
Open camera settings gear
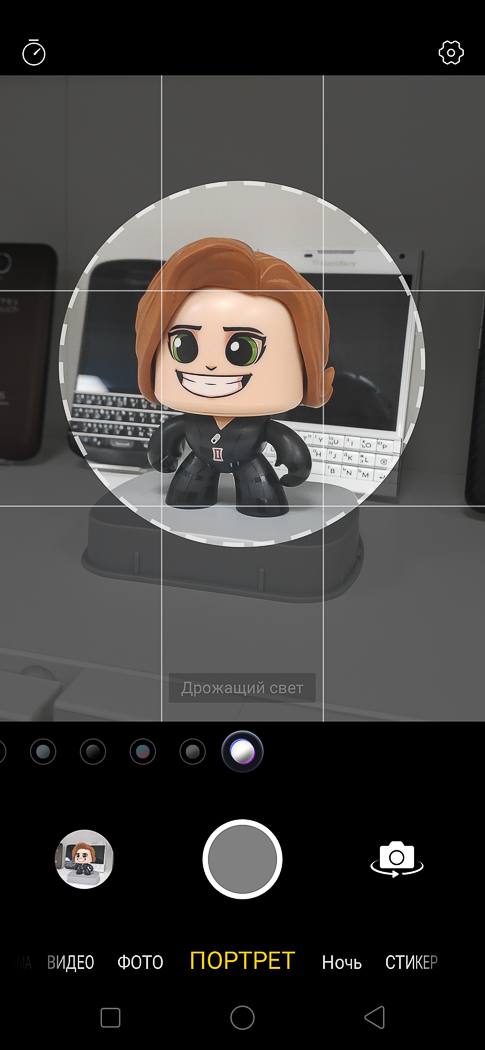coord(451,52)
